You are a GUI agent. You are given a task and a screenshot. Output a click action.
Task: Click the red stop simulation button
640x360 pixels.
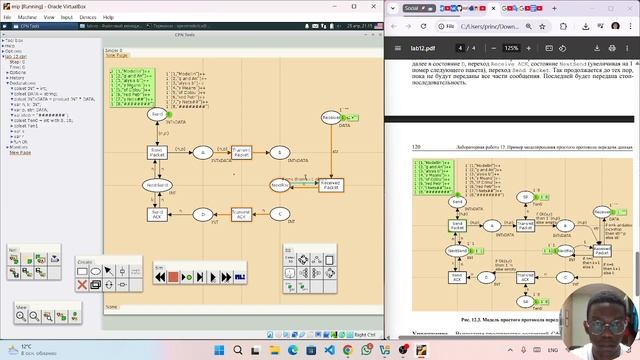(x=173, y=277)
